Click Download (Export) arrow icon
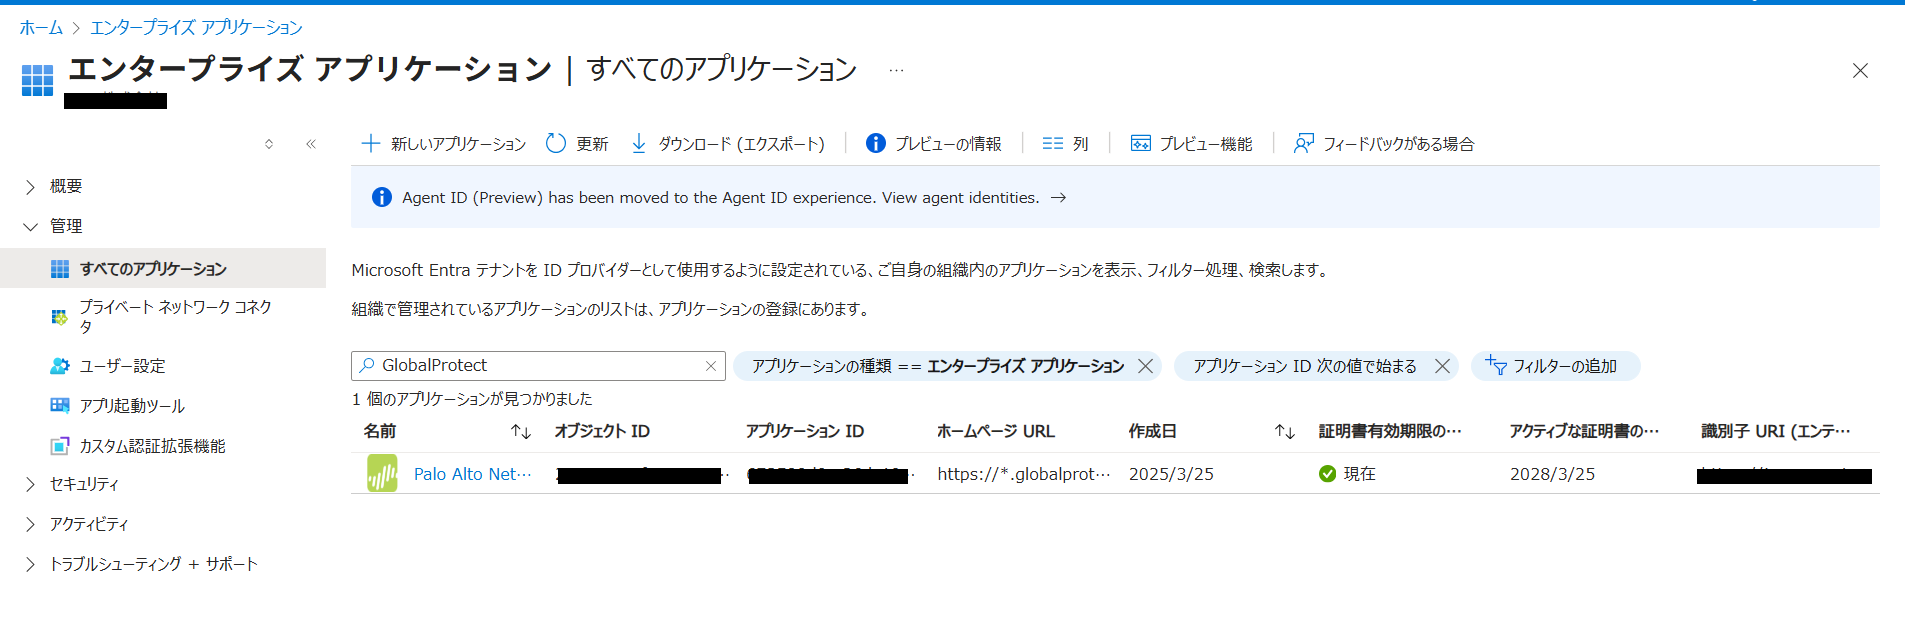1905x634 pixels. coord(639,143)
